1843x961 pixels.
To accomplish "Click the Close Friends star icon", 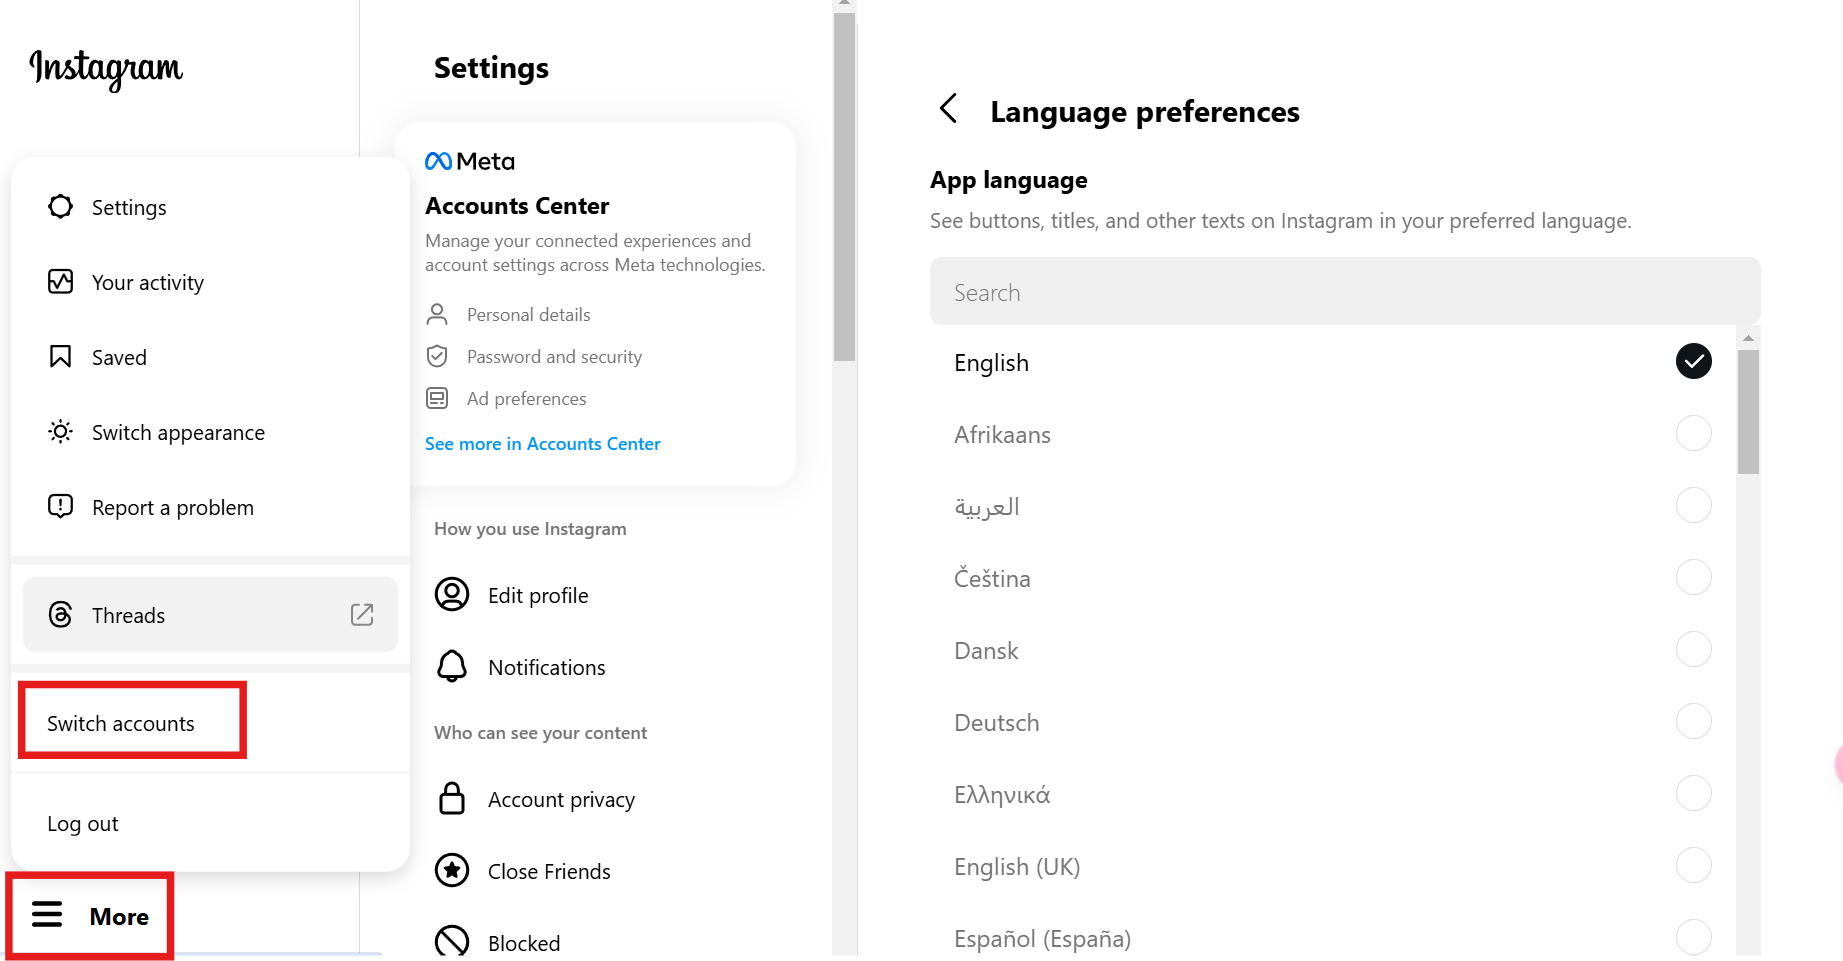I will click(x=452, y=871).
